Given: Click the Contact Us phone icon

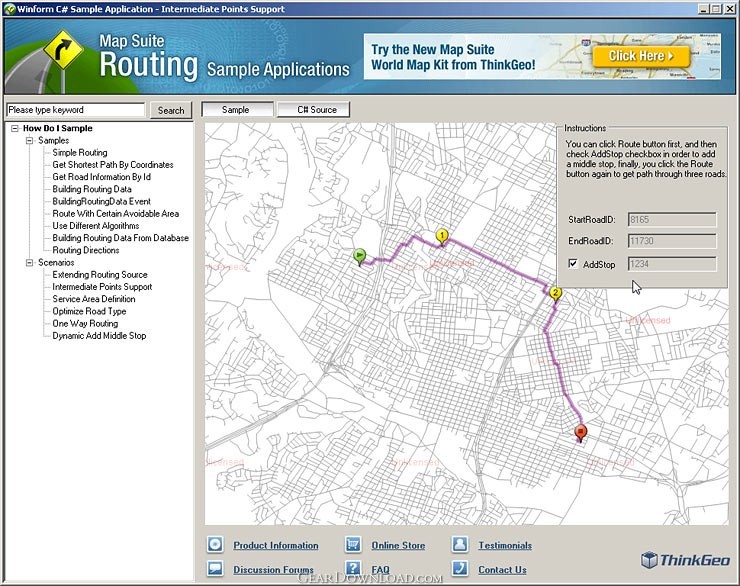Looking at the screenshot, I should (460, 568).
